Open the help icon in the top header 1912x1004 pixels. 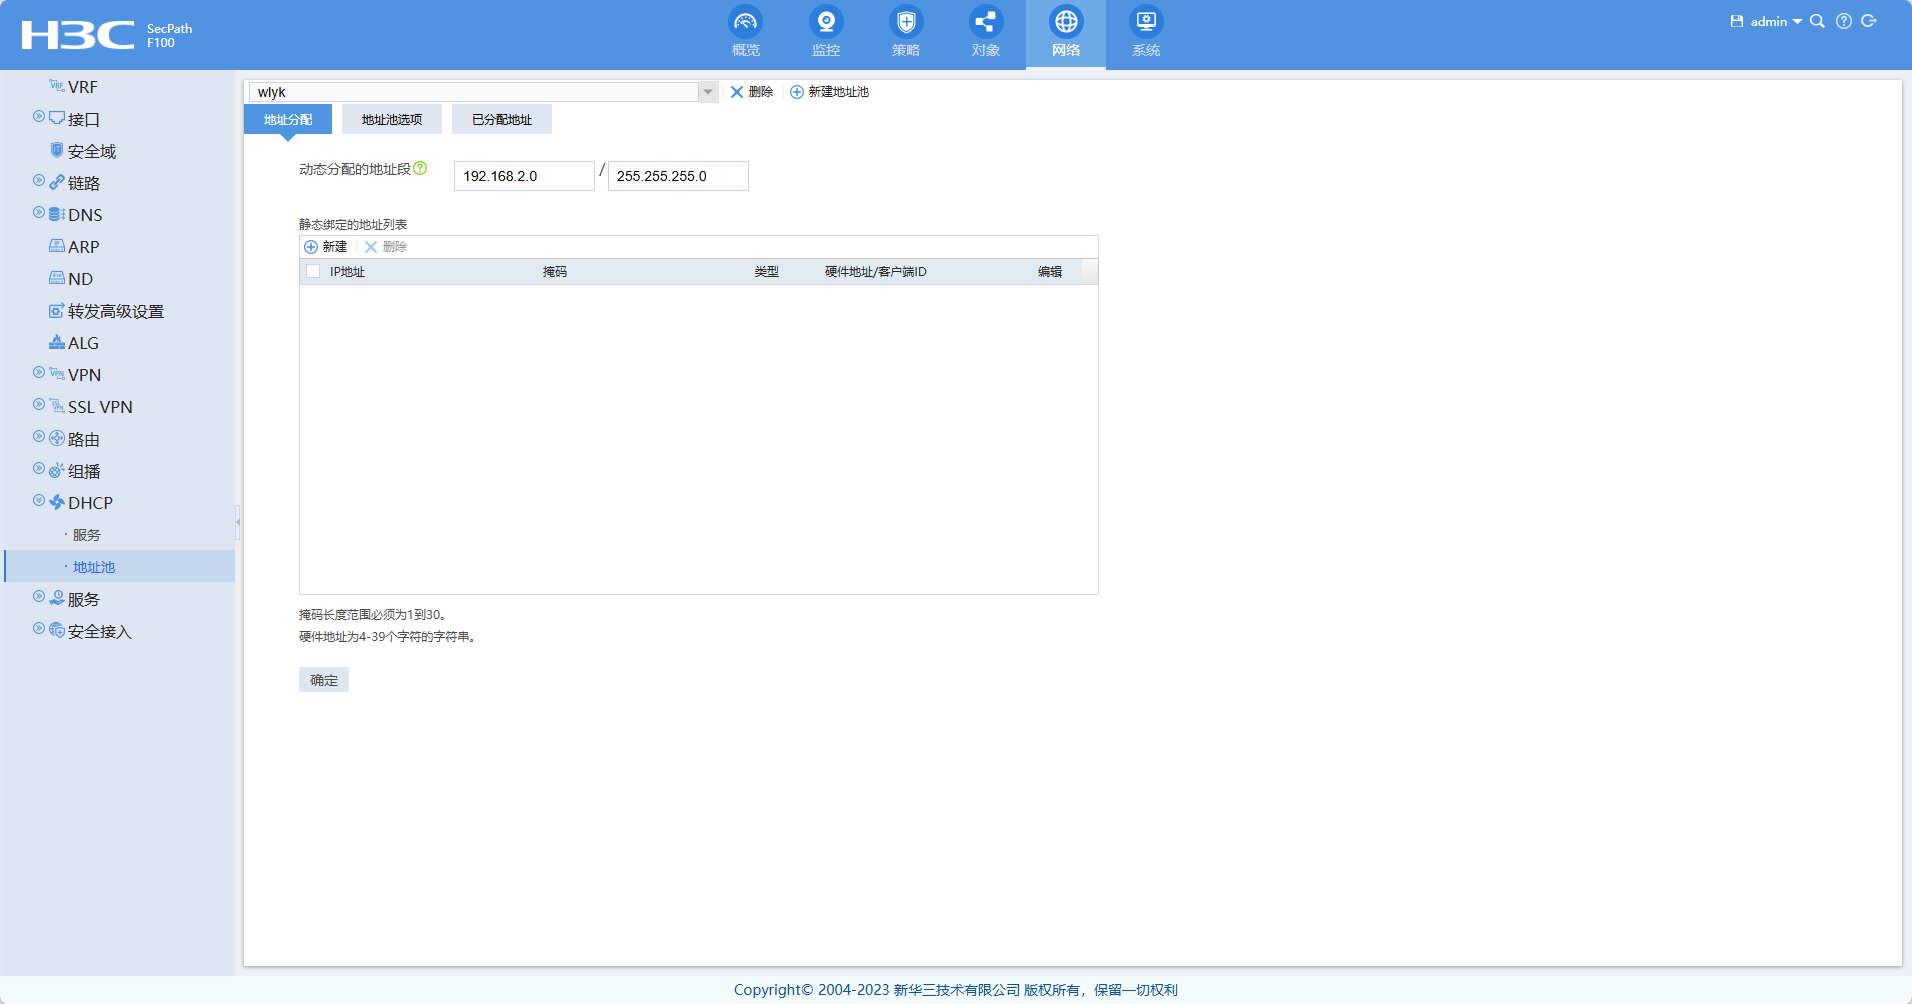(x=1844, y=21)
